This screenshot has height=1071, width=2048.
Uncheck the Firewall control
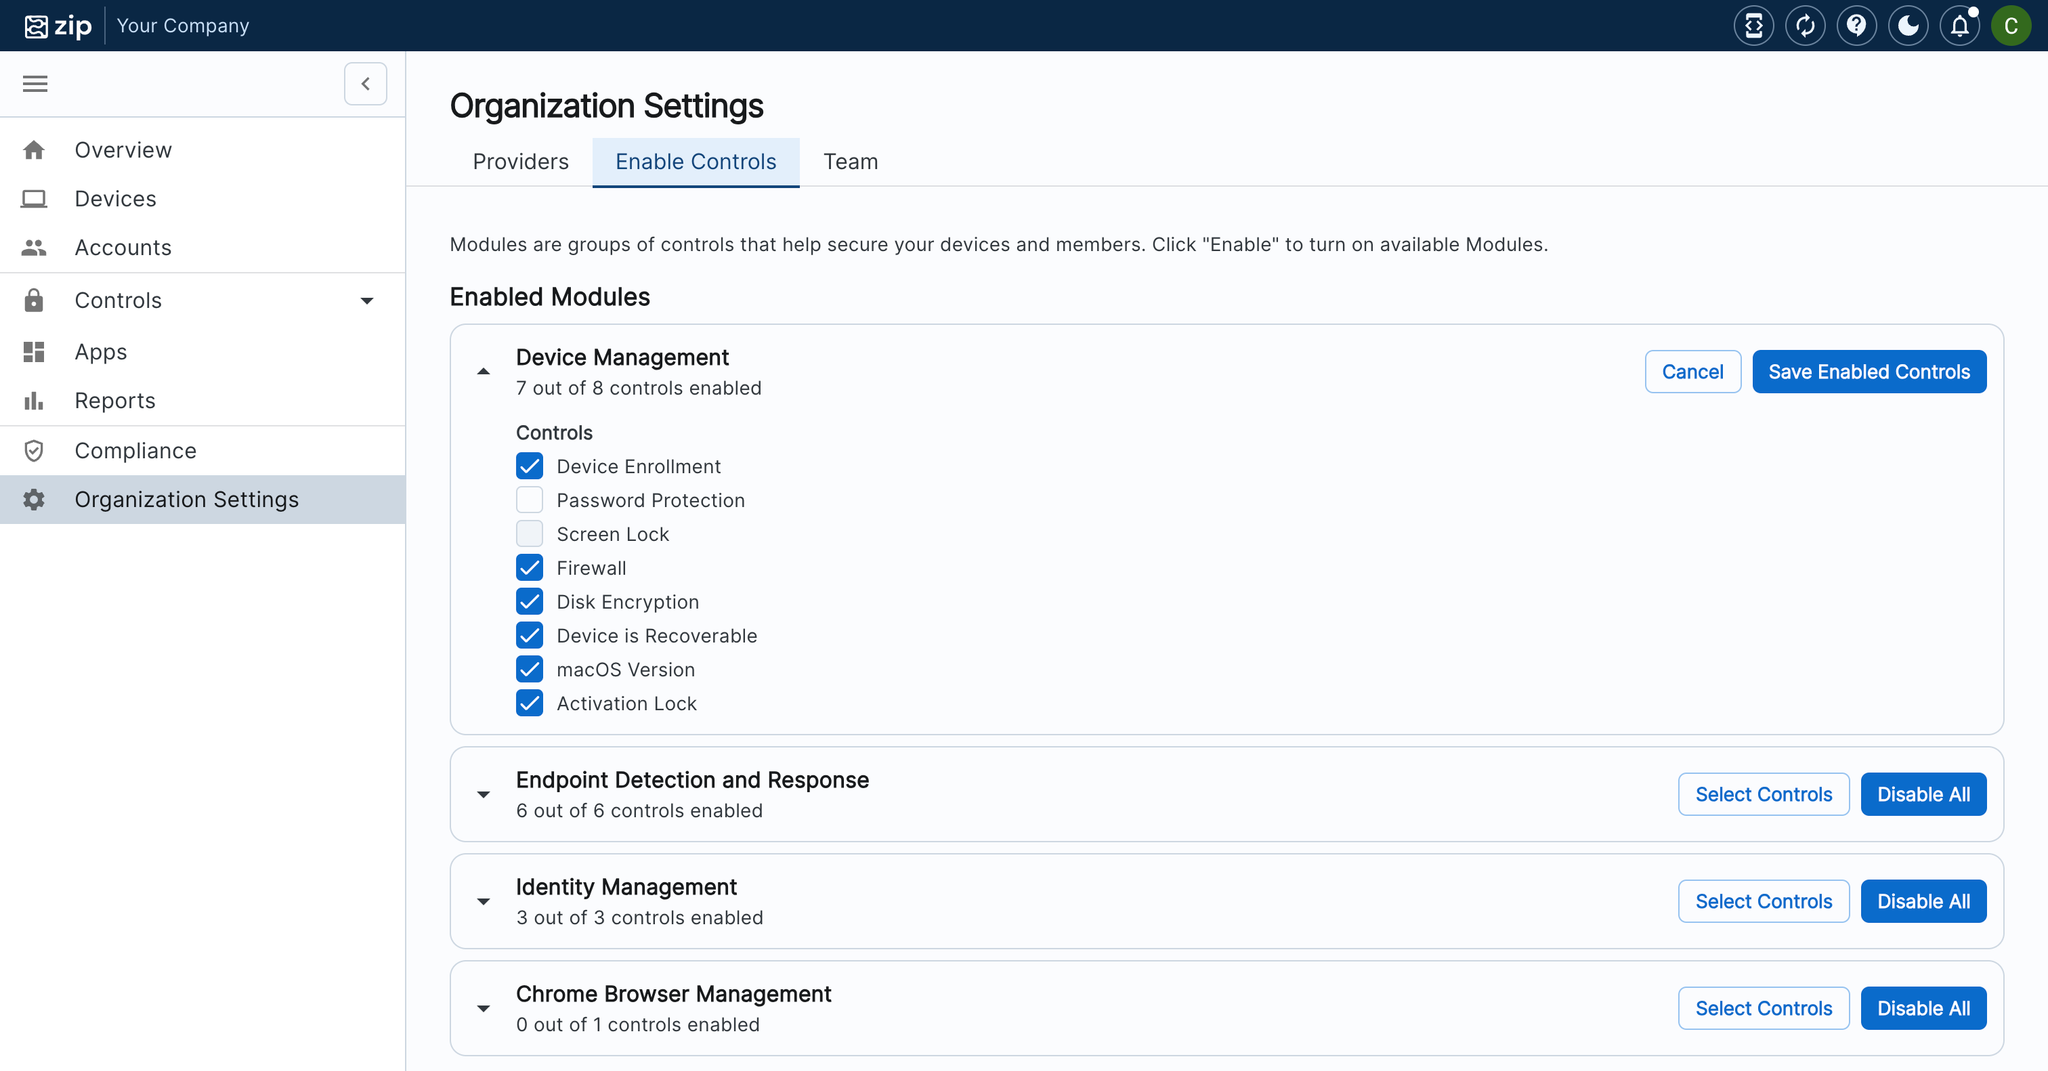pyautogui.click(x=530, y=568)
